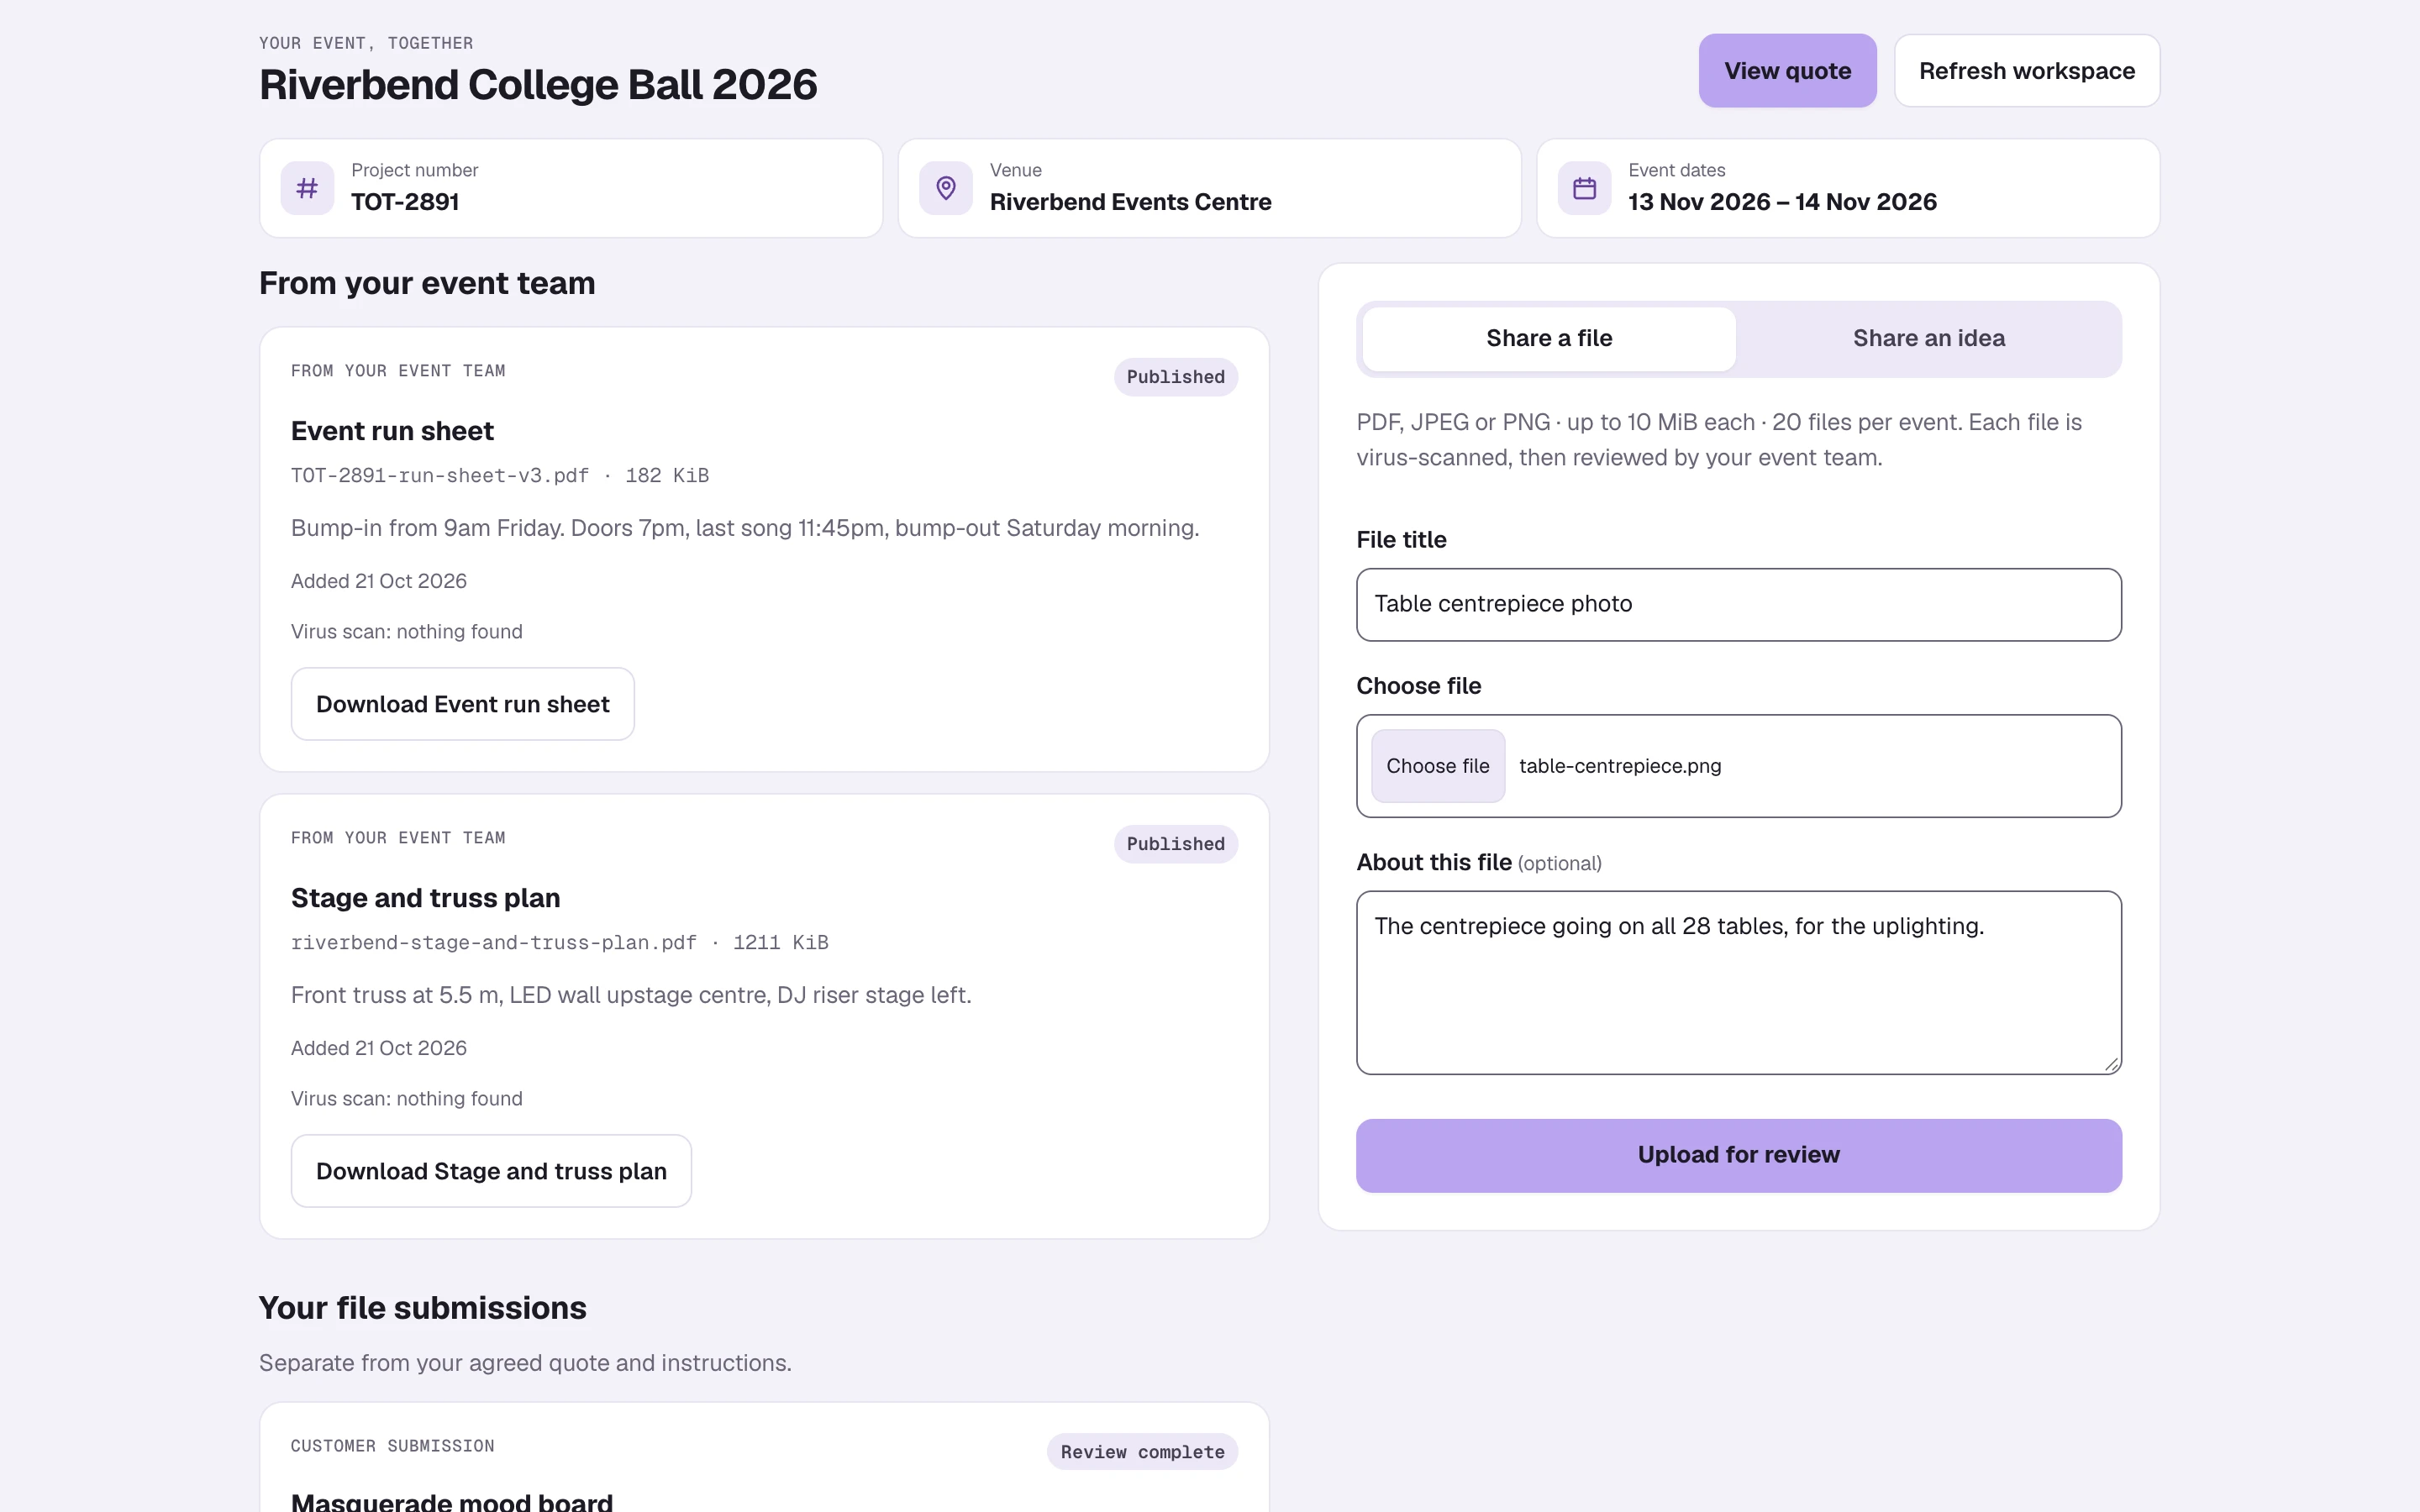Viewport: 2420px width, 1512px height.
Task: Click the Riverbend College Ball 2026 title
Action: 538,85
